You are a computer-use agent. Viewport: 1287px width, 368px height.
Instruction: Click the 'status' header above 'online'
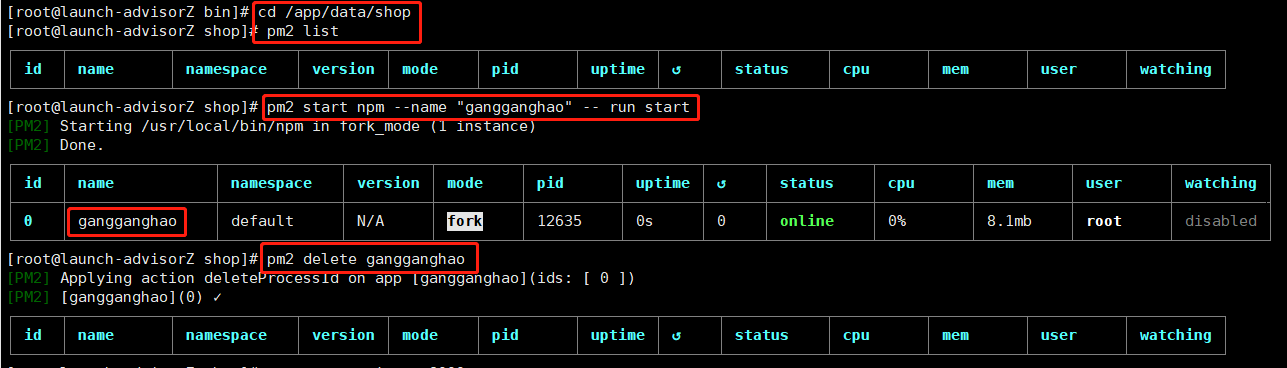806,183
